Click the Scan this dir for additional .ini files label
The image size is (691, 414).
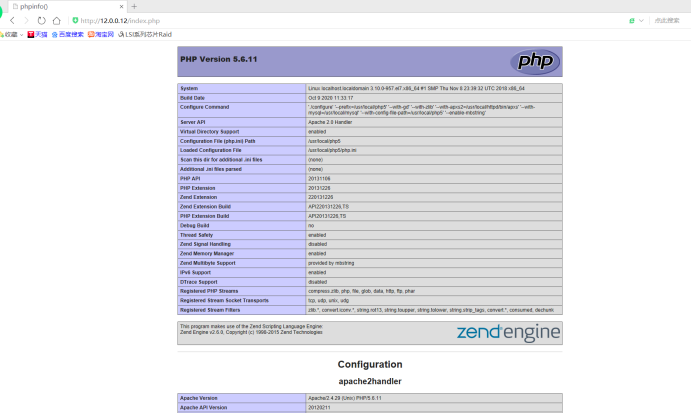point(221,160)
